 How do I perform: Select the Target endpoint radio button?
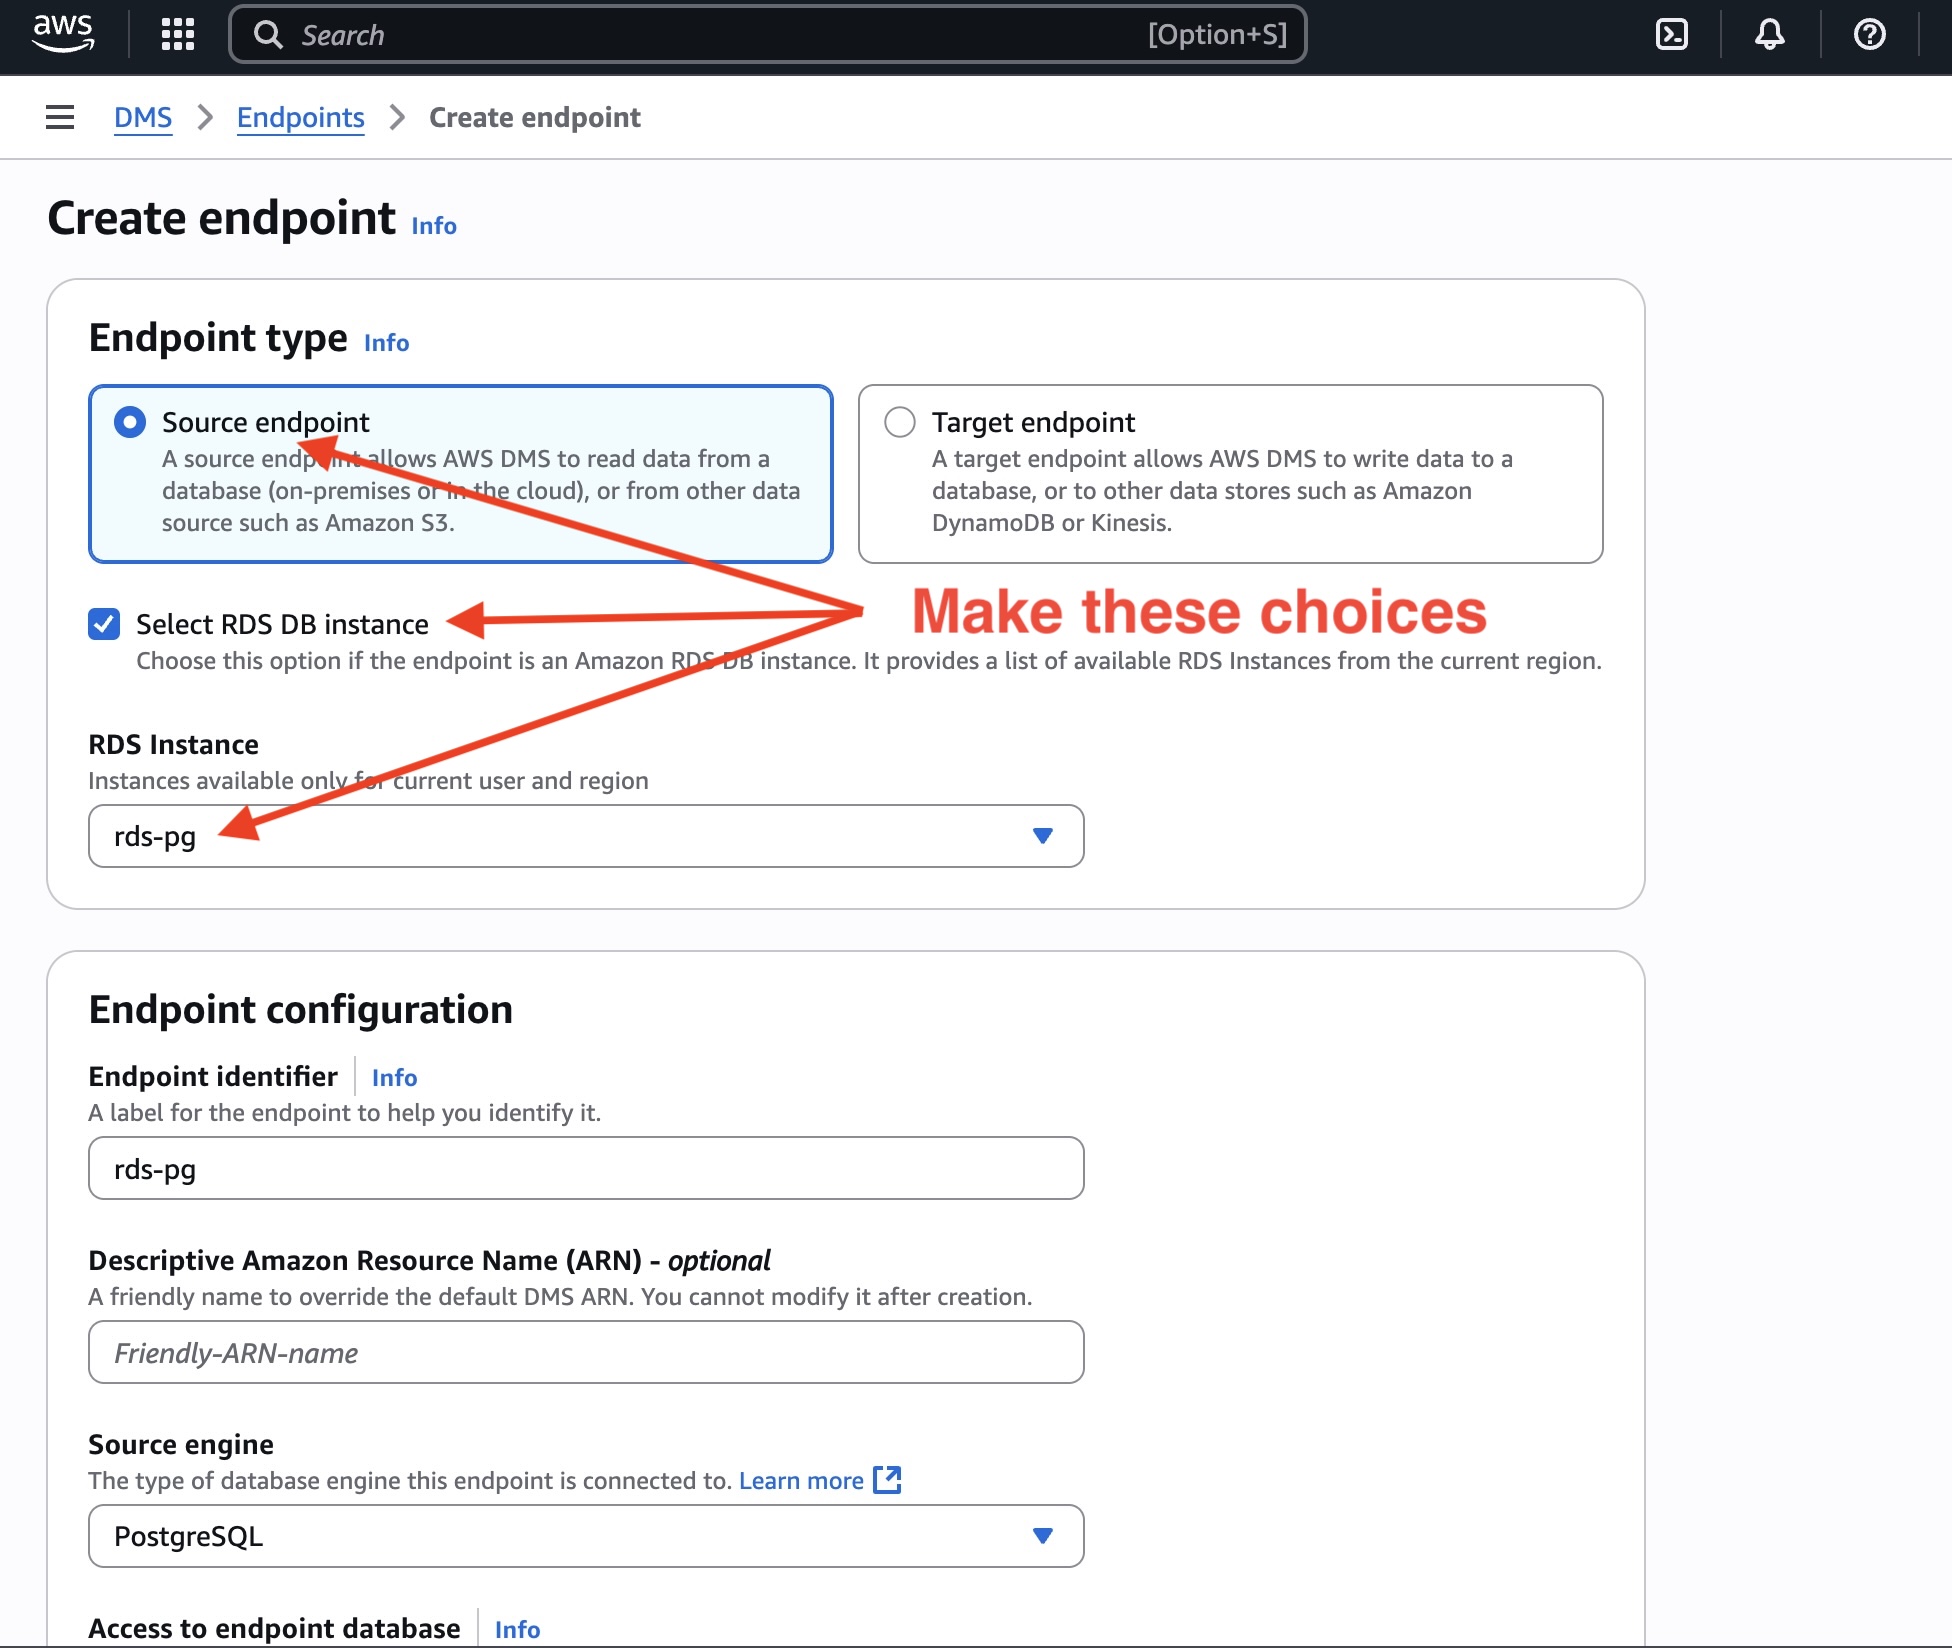[x=900, y=422]
